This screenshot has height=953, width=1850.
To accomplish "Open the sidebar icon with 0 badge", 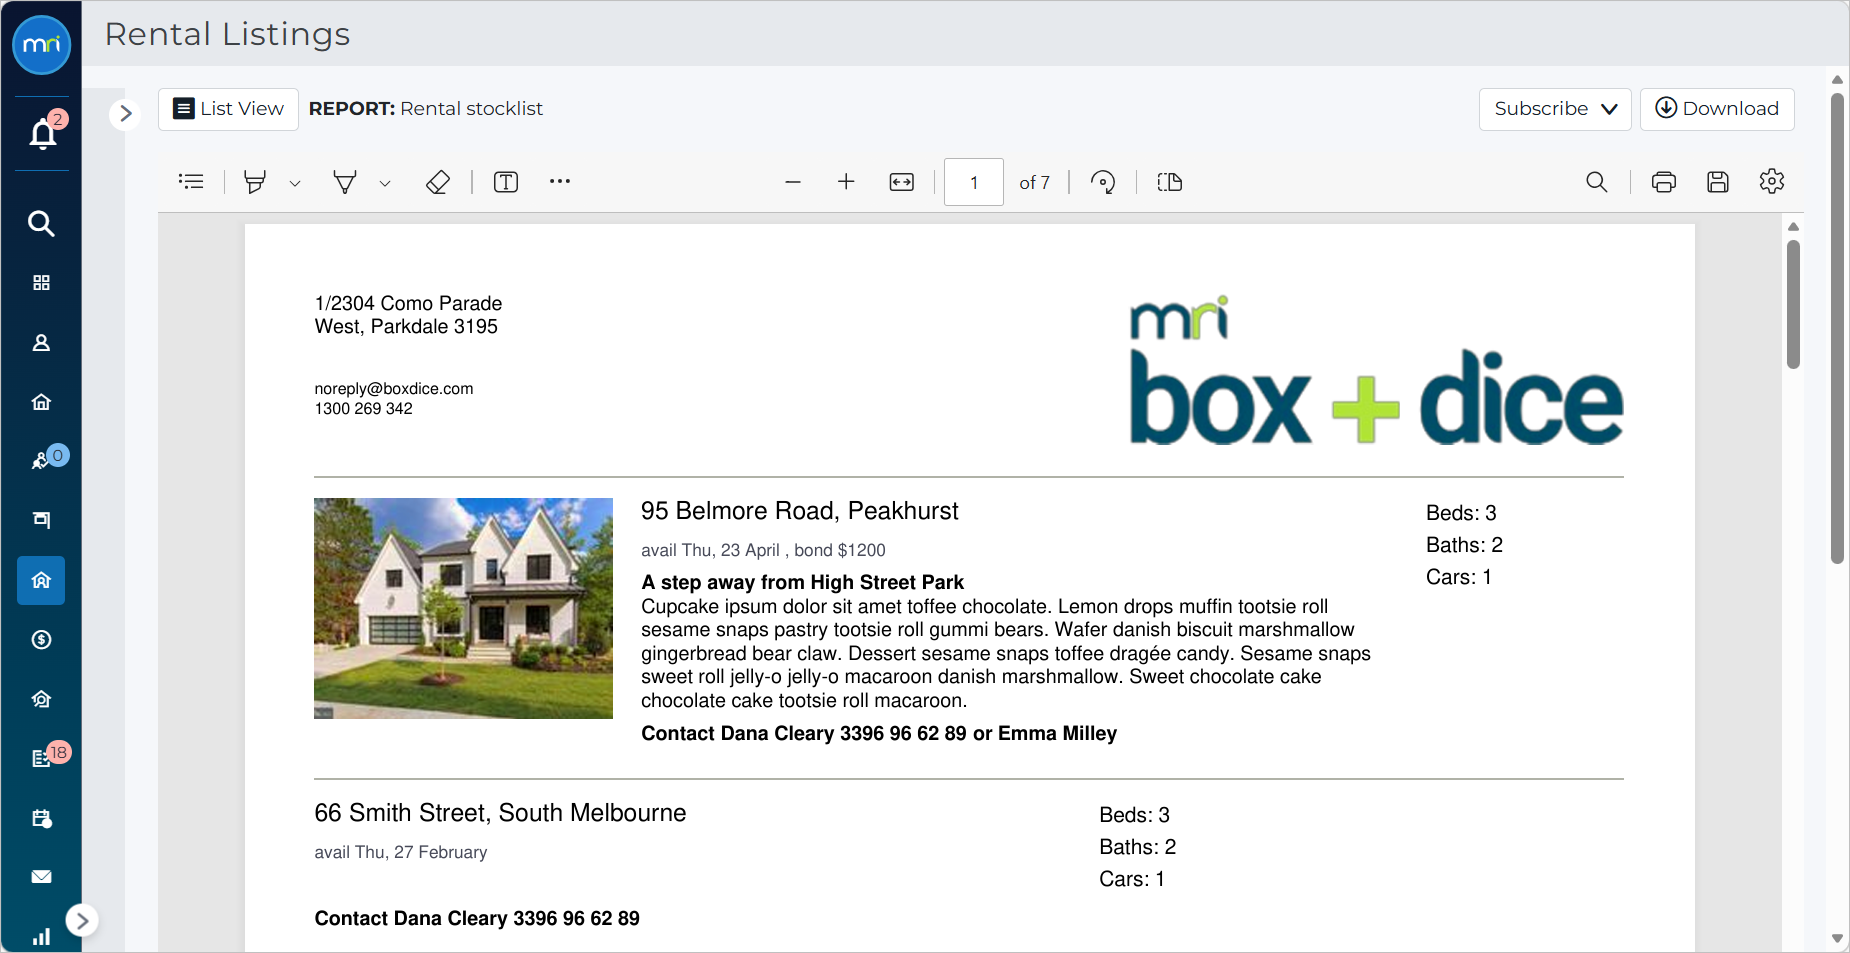I will (x=43, y=460).
